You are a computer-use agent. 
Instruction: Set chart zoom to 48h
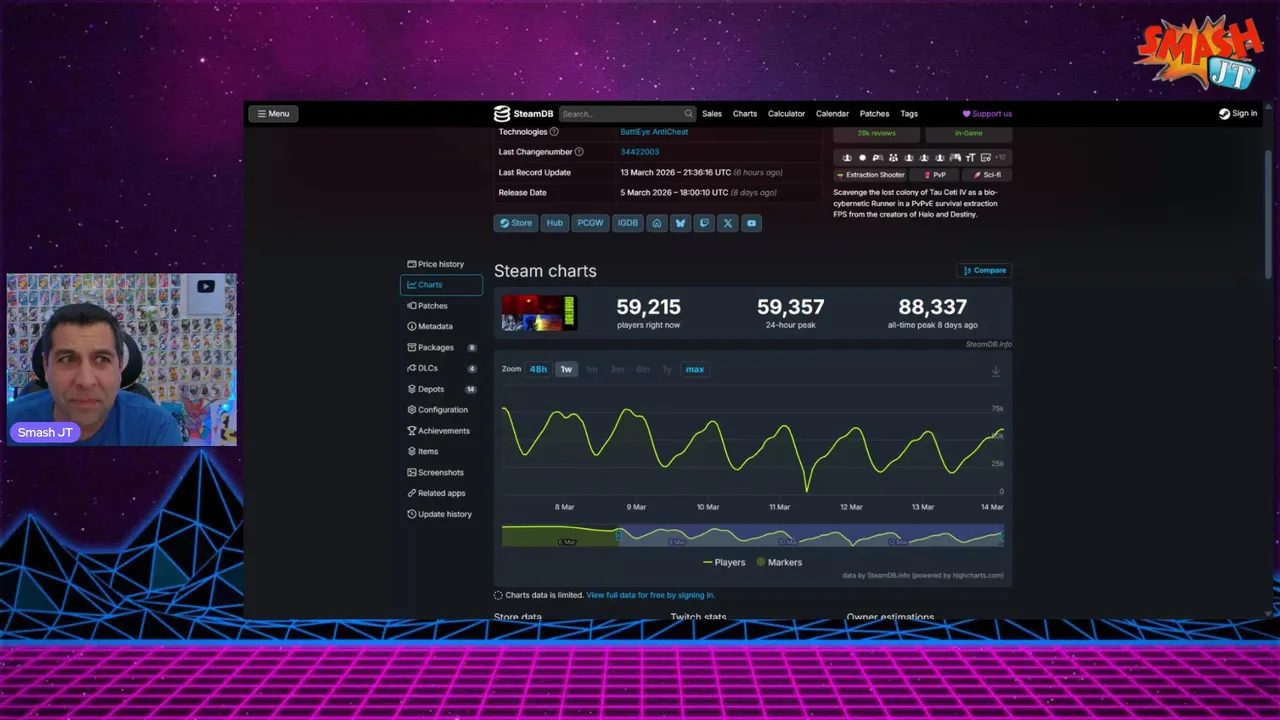538,369
